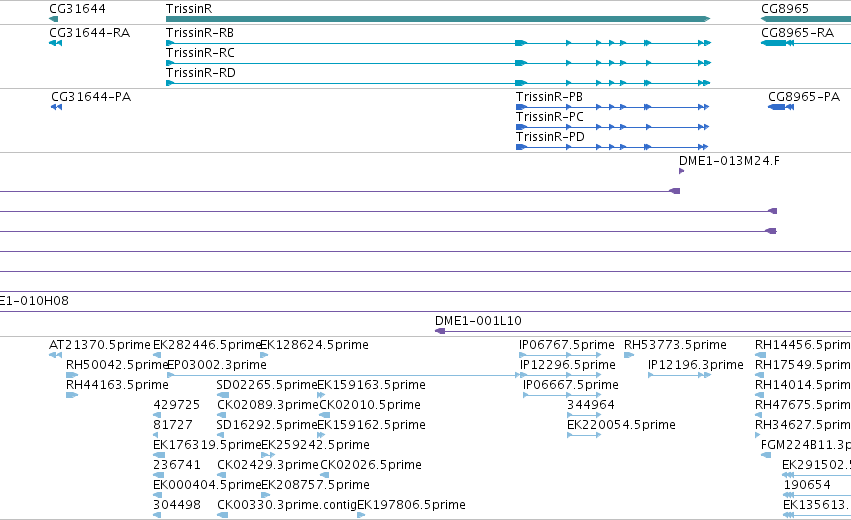Open the CG8965-RA transcript label
This screenshot has width=851, height=520.
point(797,33)
